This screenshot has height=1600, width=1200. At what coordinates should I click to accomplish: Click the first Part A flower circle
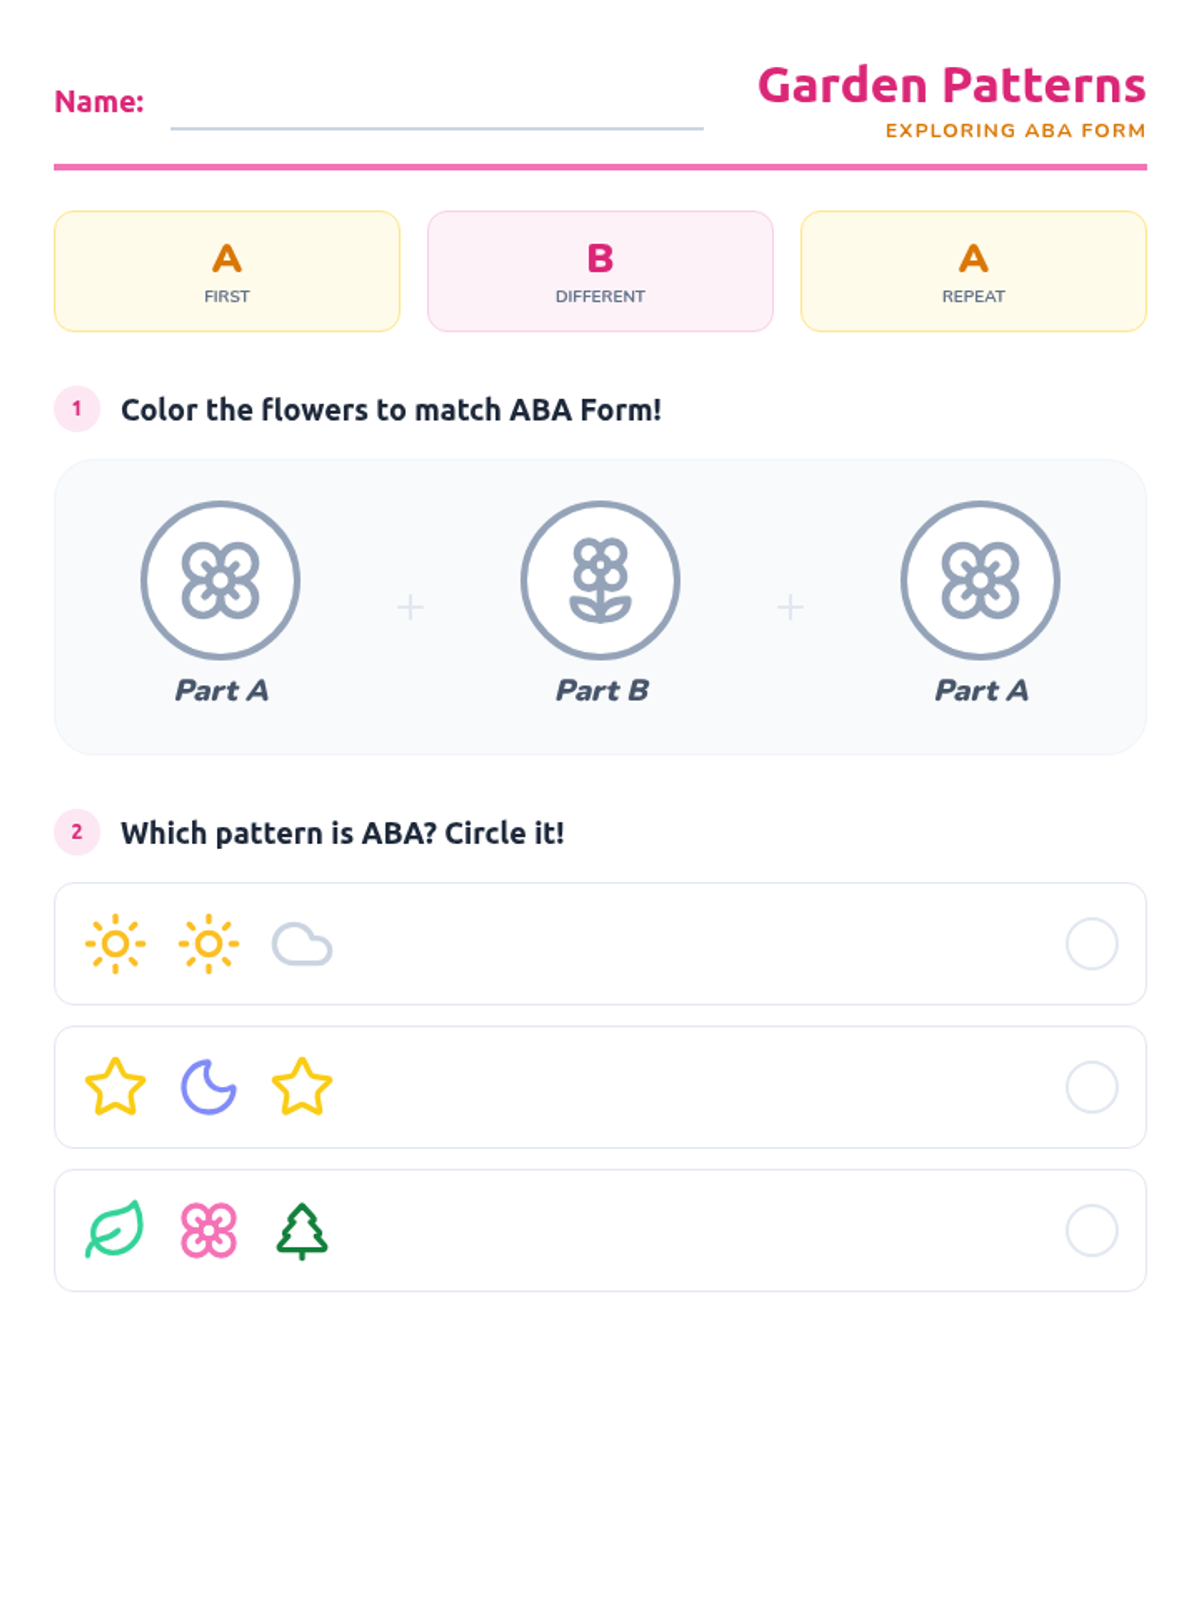220,580
